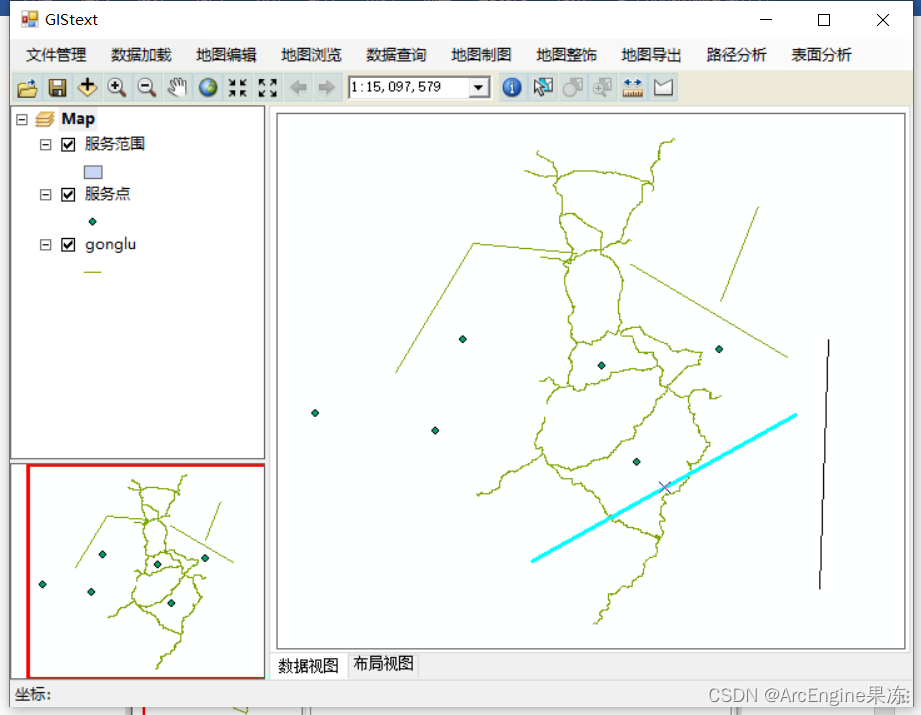Activate the Identify info tool
Screen dimensions: 921x715
[x=512, y=88]
